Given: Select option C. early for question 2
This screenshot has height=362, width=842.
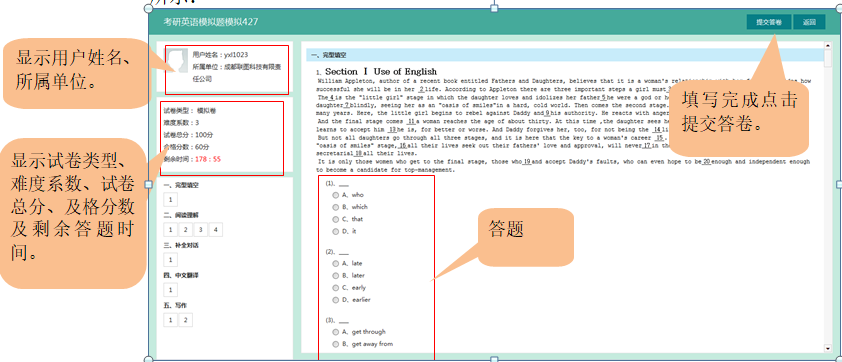Looking at the screenshot, I should (x=336, y=288).
